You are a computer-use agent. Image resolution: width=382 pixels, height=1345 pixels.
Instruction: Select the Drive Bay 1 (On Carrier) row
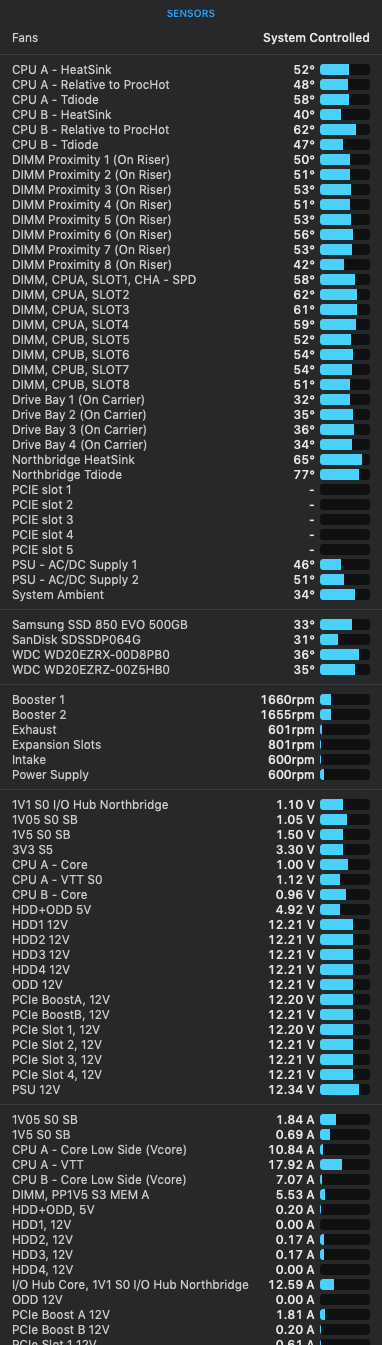click(x=191, y=400)
